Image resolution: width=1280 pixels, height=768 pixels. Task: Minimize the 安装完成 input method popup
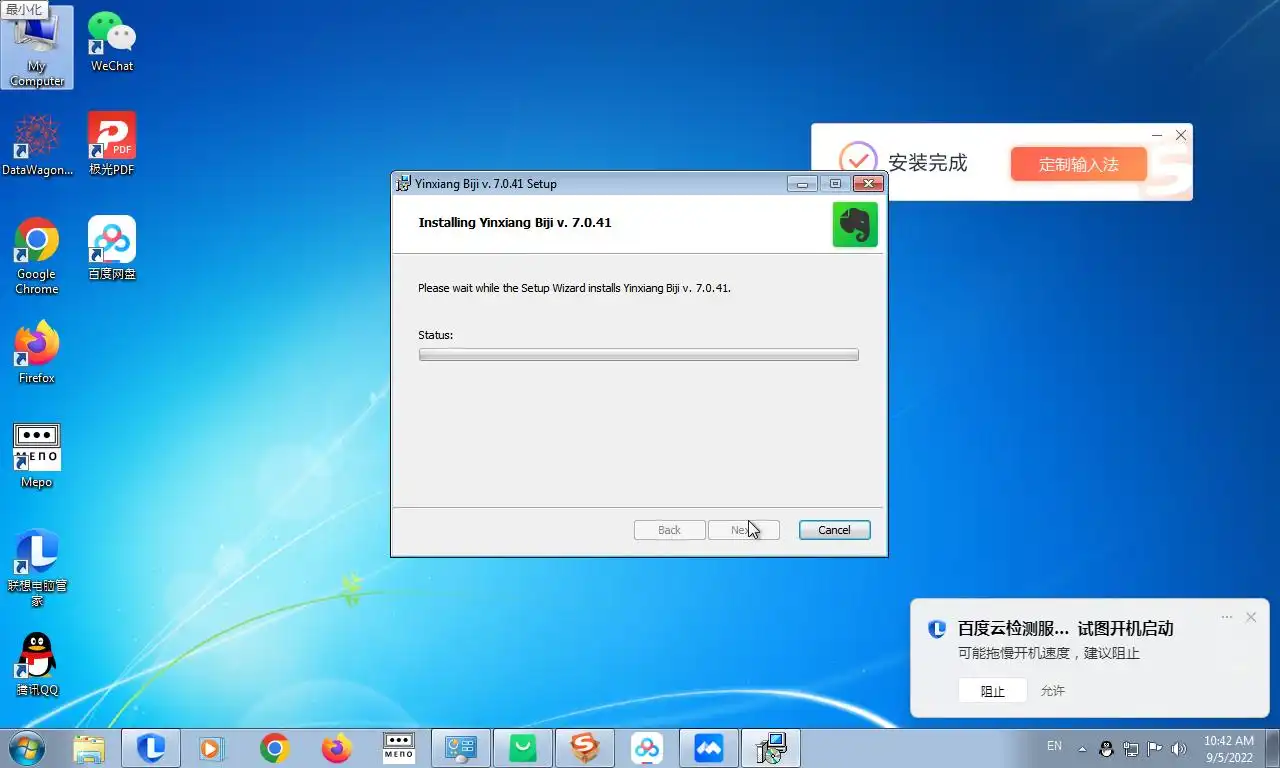1157,135
